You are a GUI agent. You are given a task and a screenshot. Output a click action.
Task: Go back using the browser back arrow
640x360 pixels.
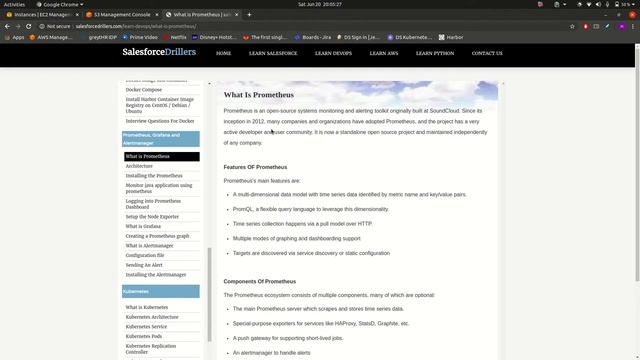[7, 26]
